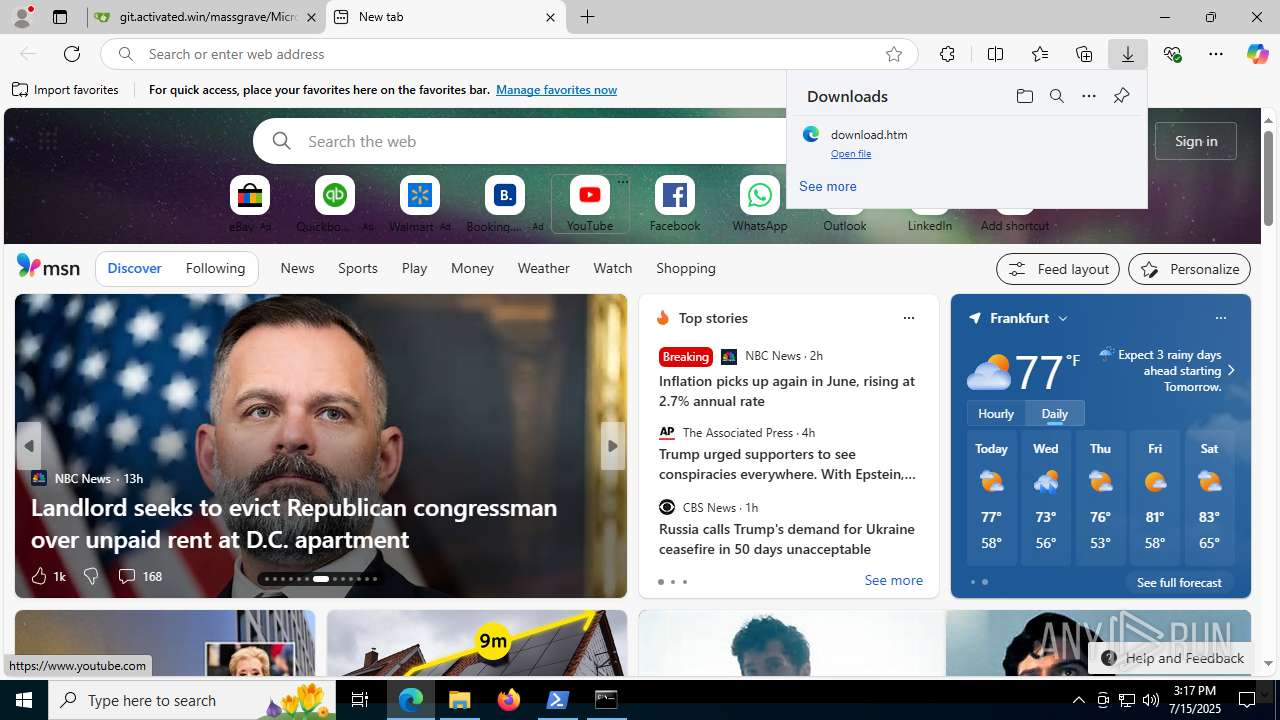The height and width of the screenshot is (720, 1280).
Task: Open Shopping section
Action: (x=686, y=268)
